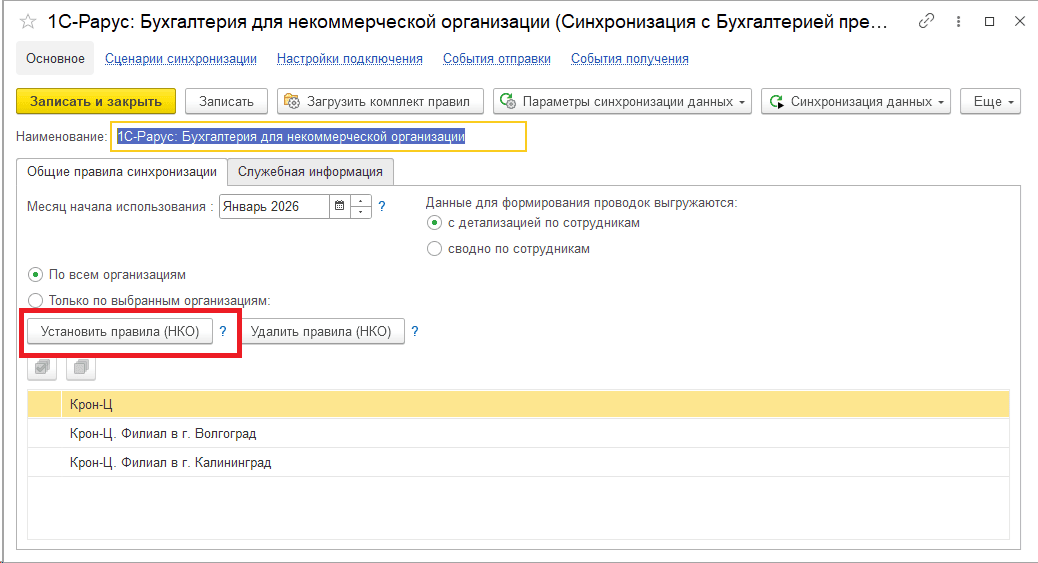Click Установить правила (НКО) button
1038x563 pixels.
click(x=120, y=331)
